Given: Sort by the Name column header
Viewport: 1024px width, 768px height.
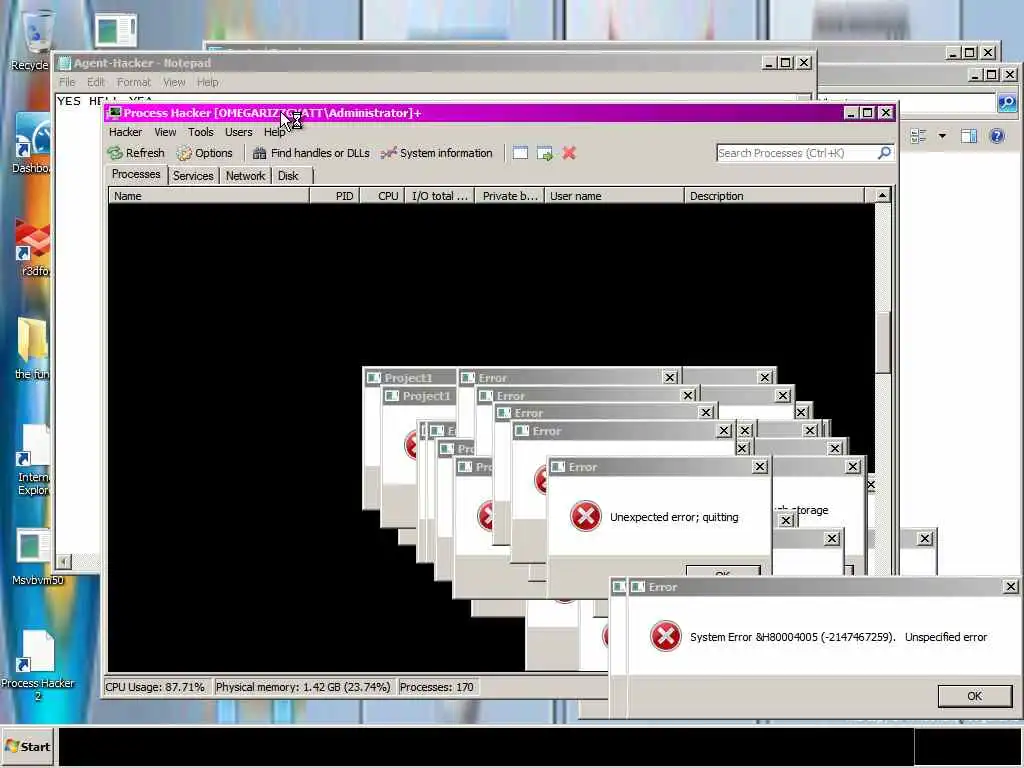Looking at the screenshot, I should tap(208, 196).
